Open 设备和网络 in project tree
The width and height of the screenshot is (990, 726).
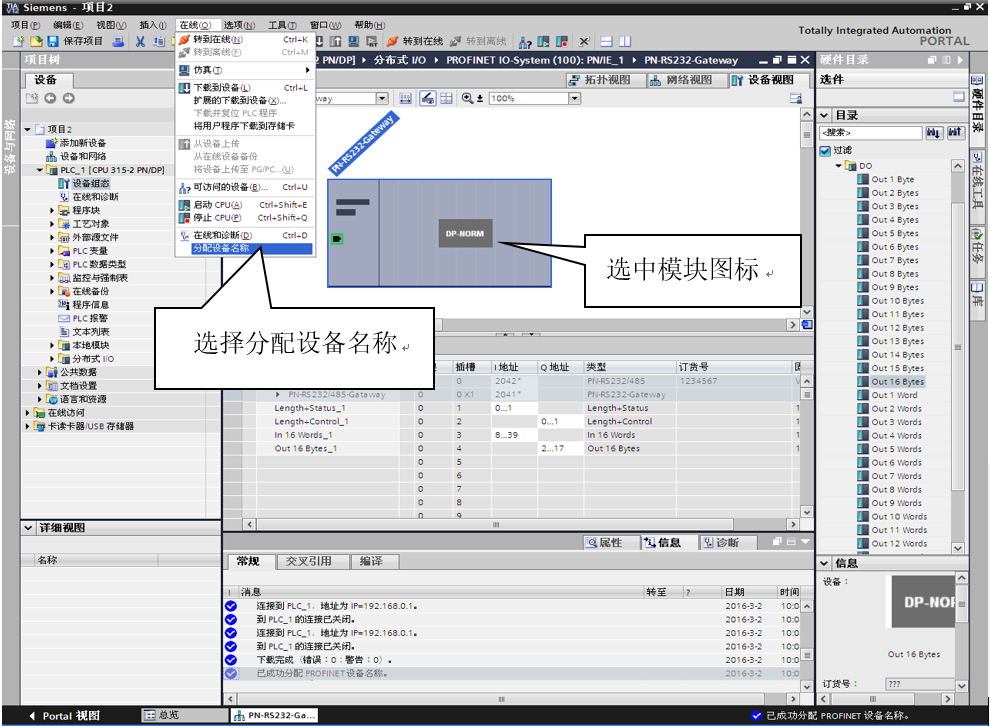pos(76,157)
